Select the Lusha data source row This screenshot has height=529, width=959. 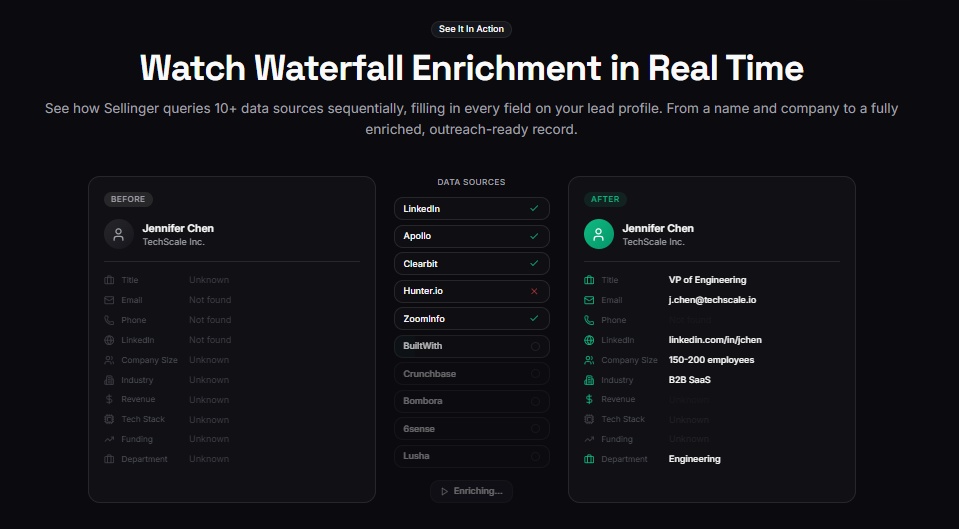pyautogui.click(x=472, y=456)
